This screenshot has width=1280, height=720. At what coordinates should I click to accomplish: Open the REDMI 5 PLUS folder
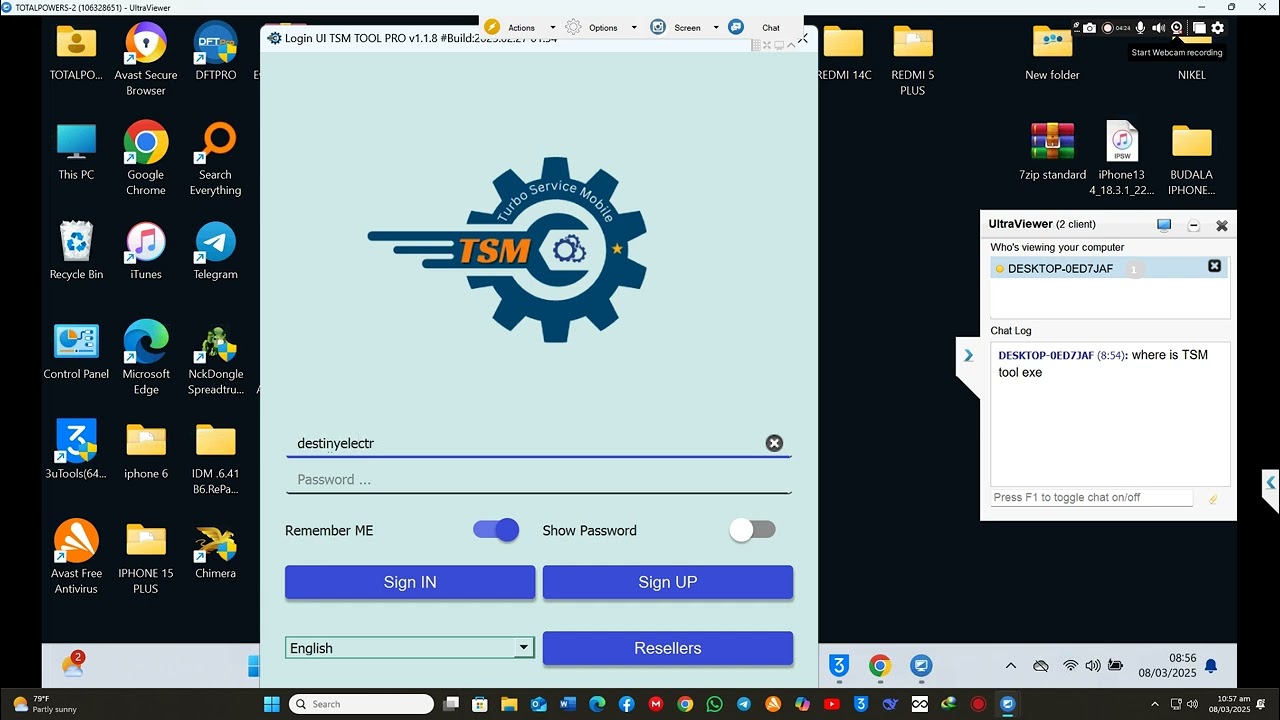pos(912,59)
